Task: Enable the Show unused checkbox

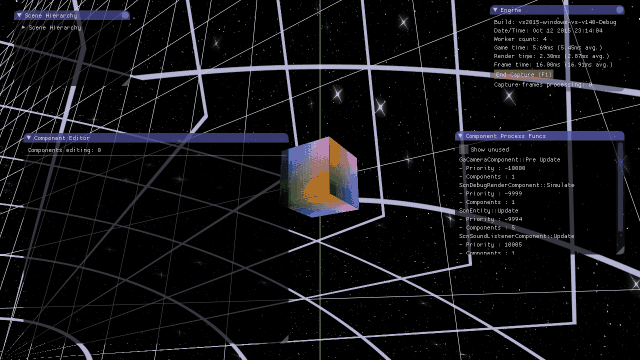Action: pyautogui.click(x=464, y=149)
